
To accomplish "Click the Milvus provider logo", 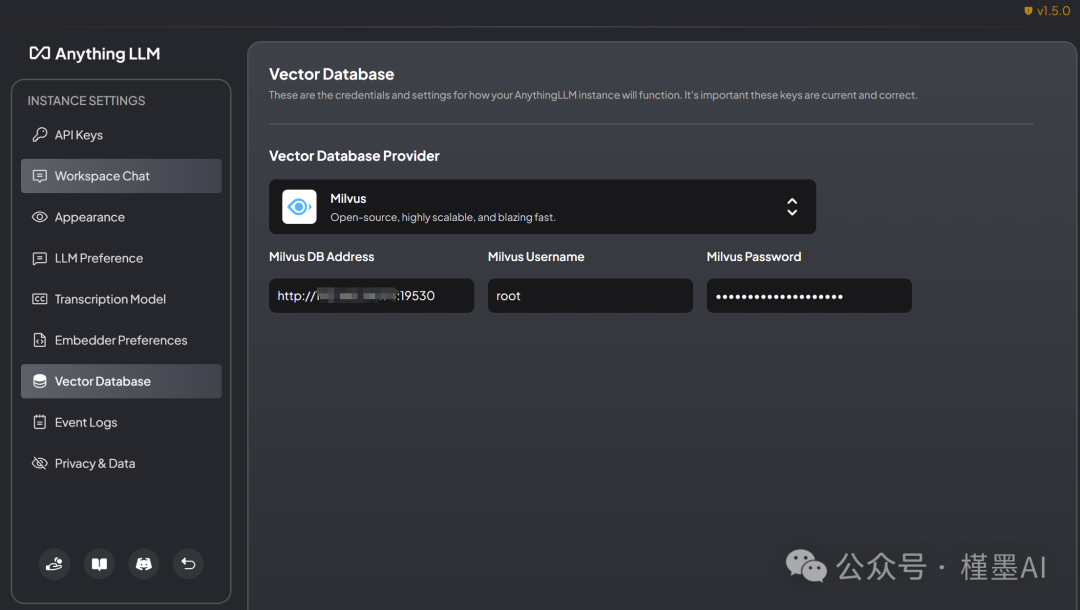I will 299,207.
